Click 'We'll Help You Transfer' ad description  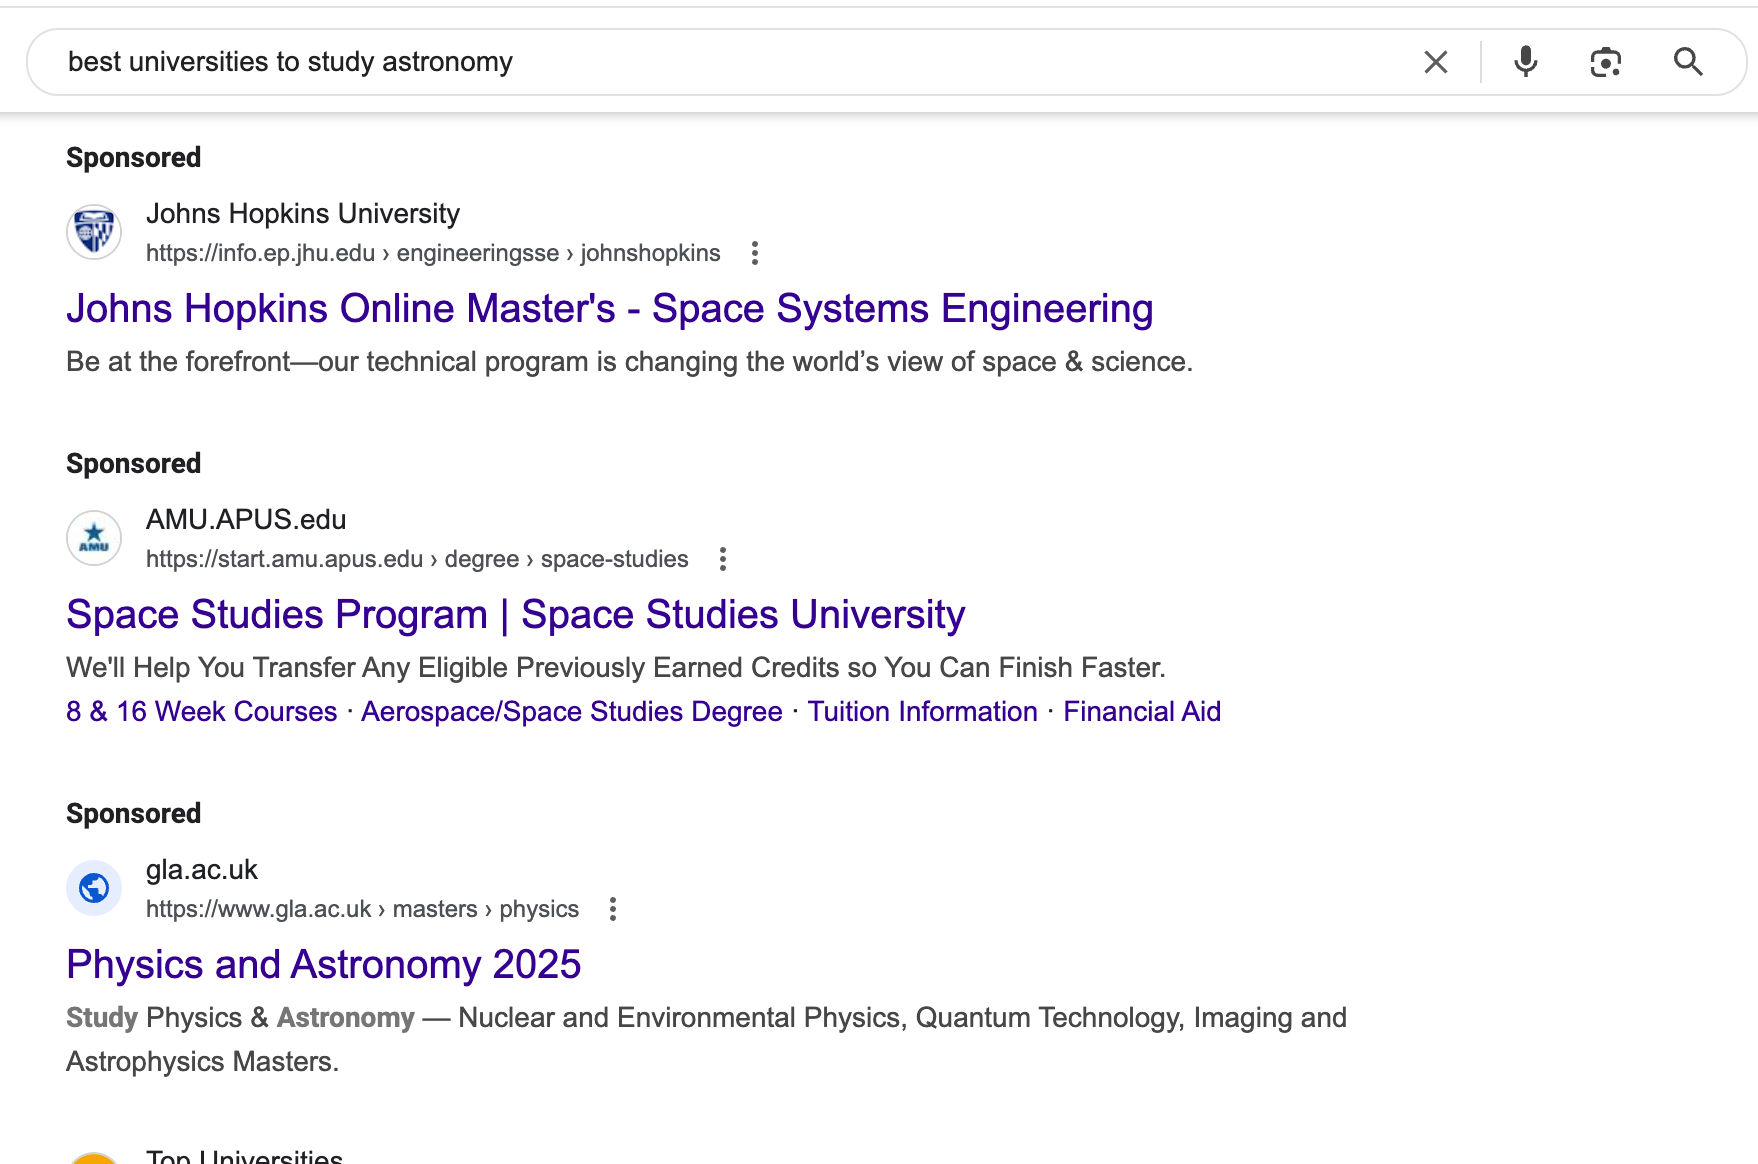[x=616, y=668]
